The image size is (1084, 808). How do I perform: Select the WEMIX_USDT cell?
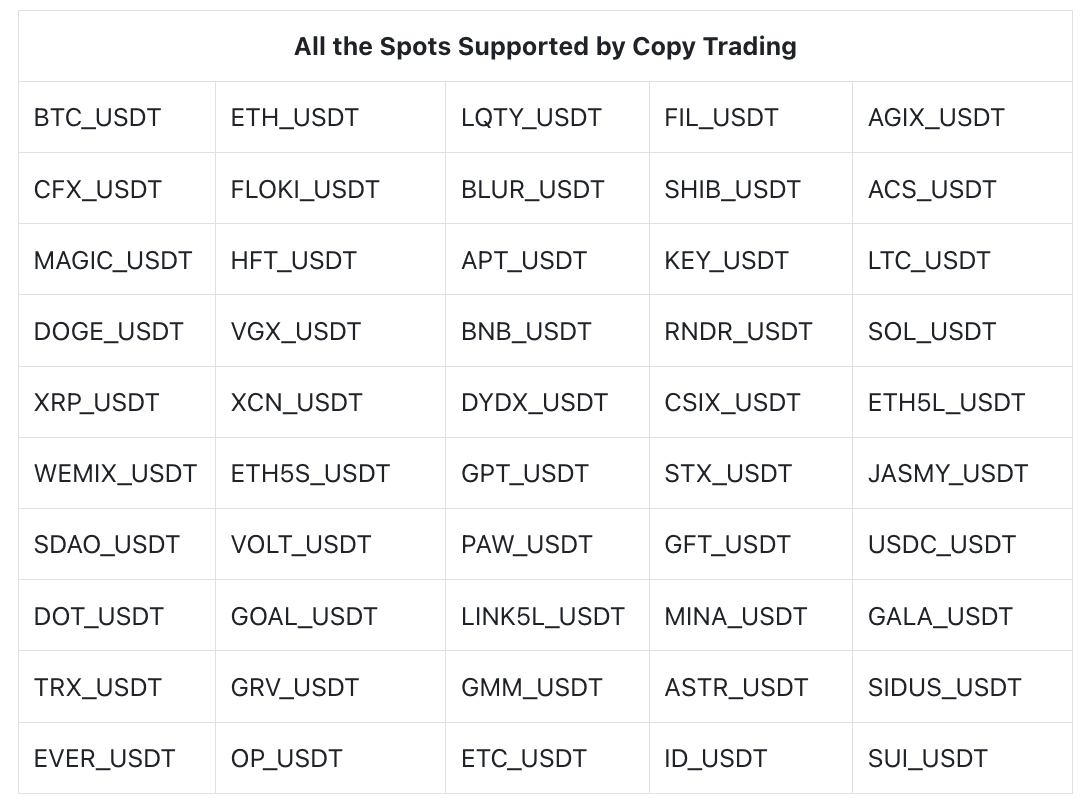[115, 474]
